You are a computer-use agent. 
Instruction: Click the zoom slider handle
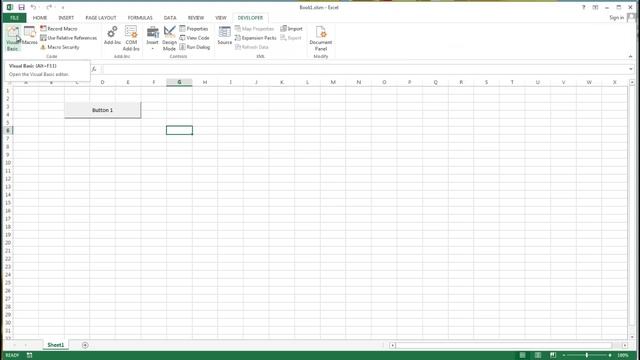587,356
